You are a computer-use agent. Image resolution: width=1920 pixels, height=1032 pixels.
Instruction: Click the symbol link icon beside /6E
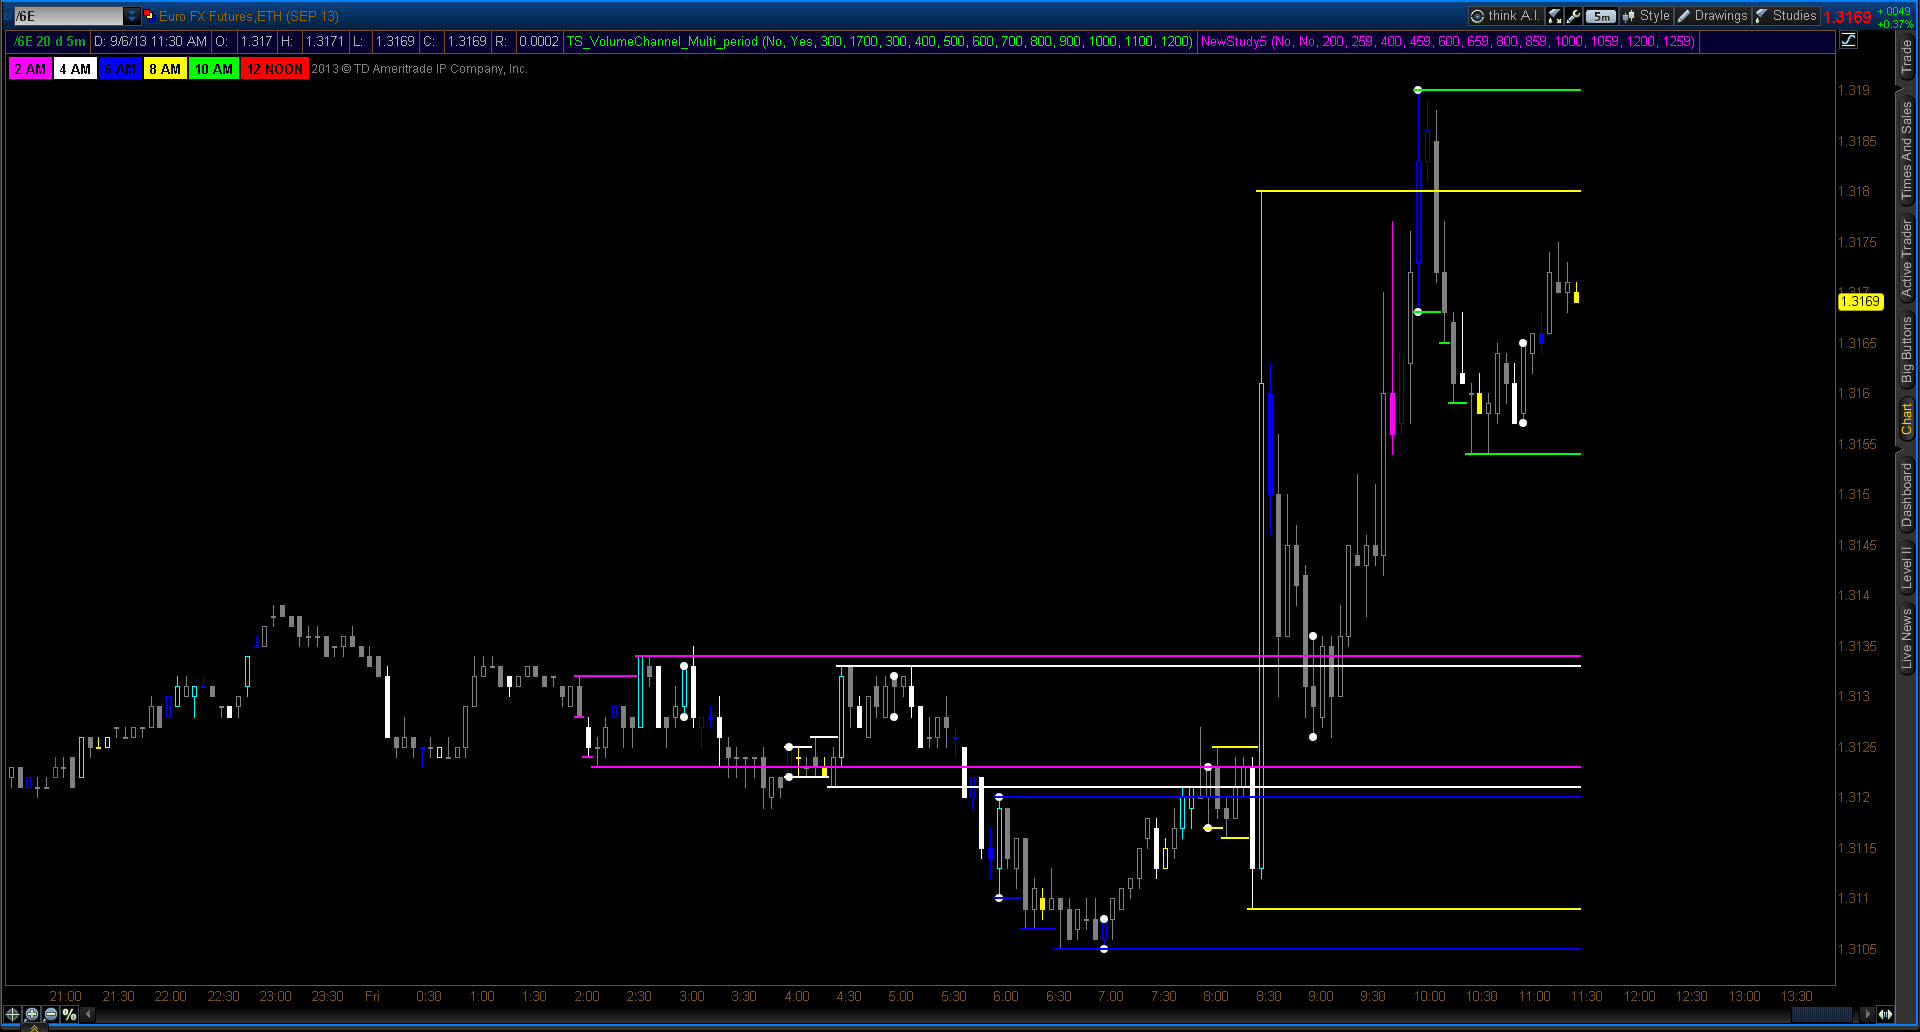(x=148, y=15)
